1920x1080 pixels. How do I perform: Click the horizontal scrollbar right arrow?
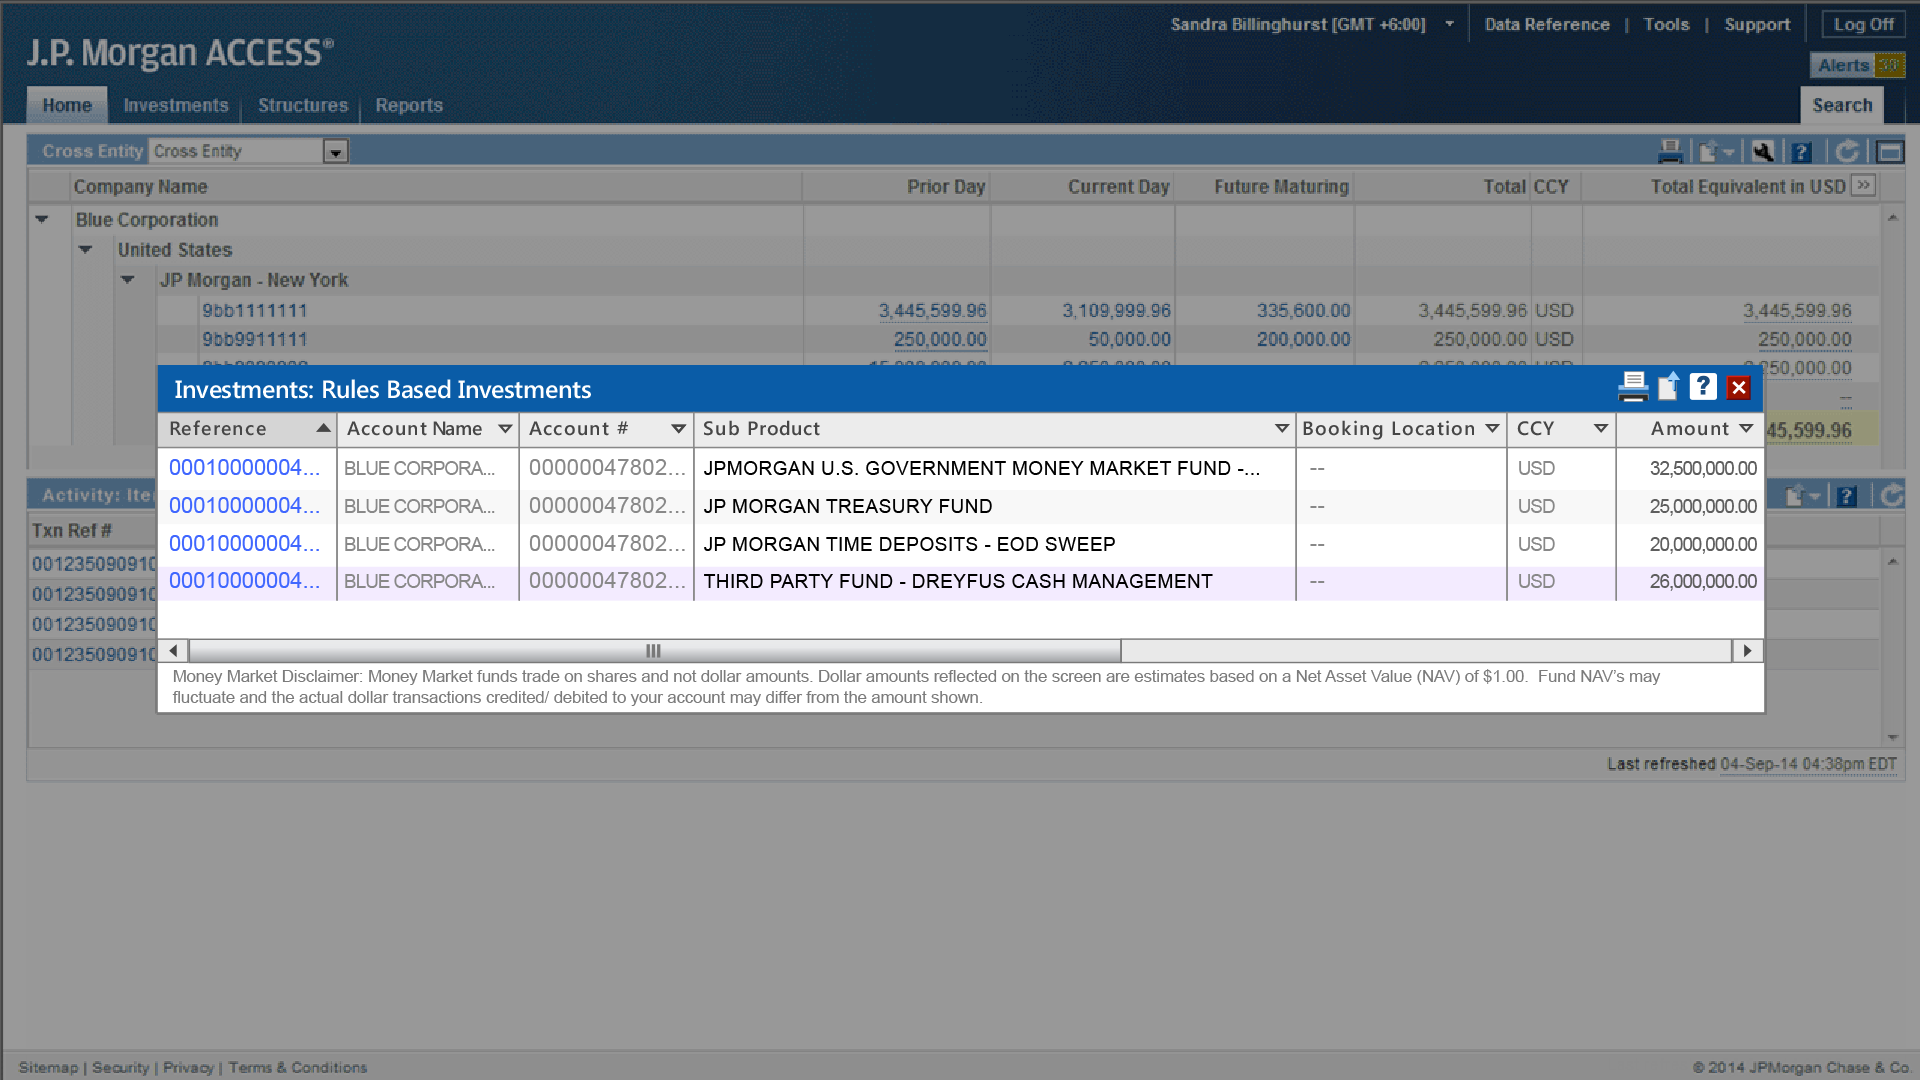[x=1747, y=651]
